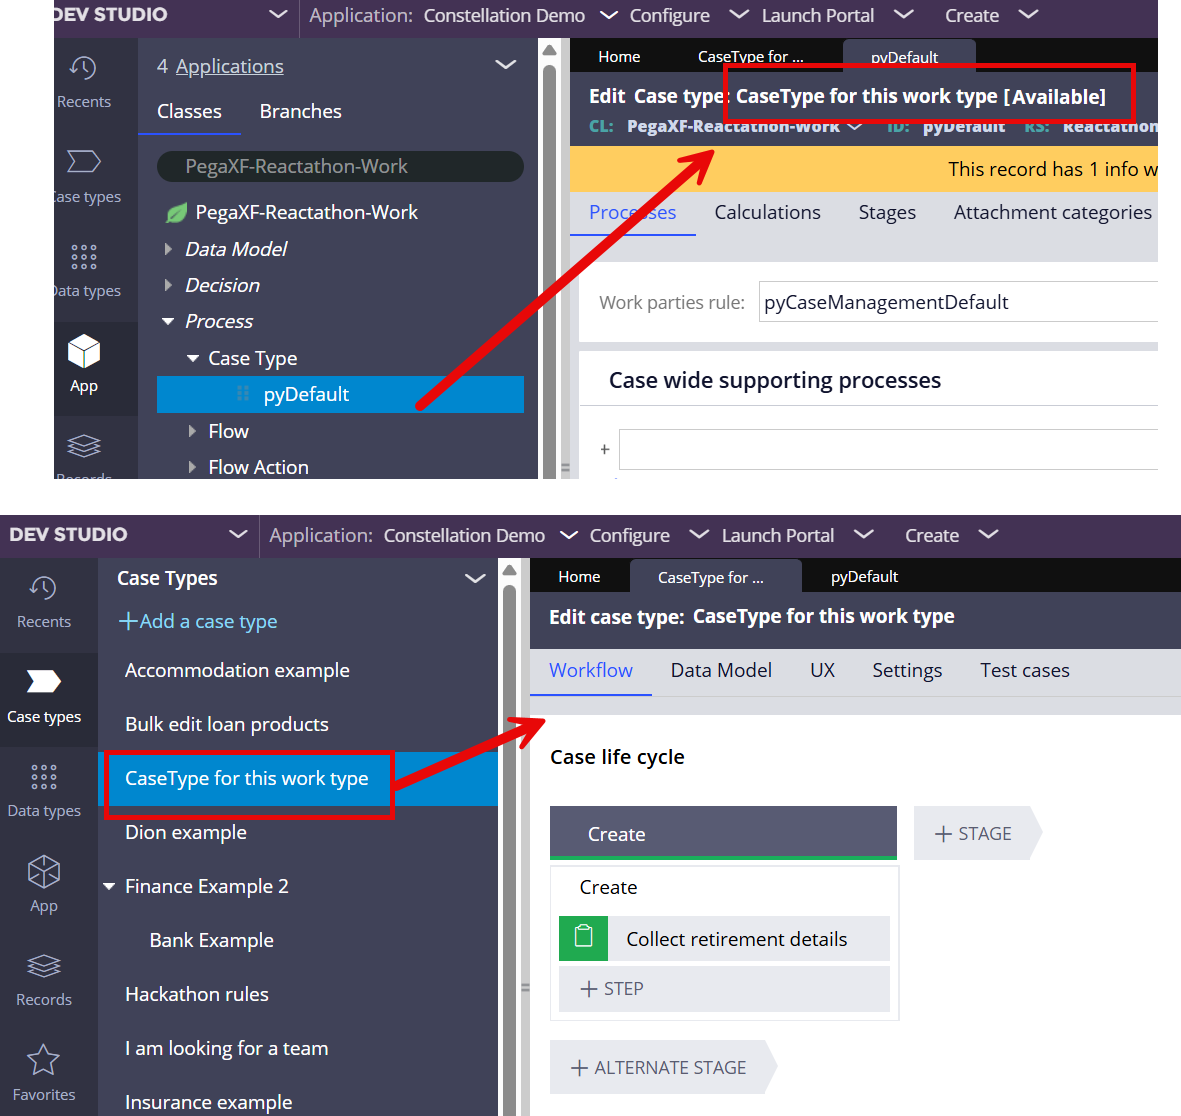The width and height of the screenshot is (1181, 1116).
Task: Open Insurance example case type
Action: click(x=208, y=1102)
